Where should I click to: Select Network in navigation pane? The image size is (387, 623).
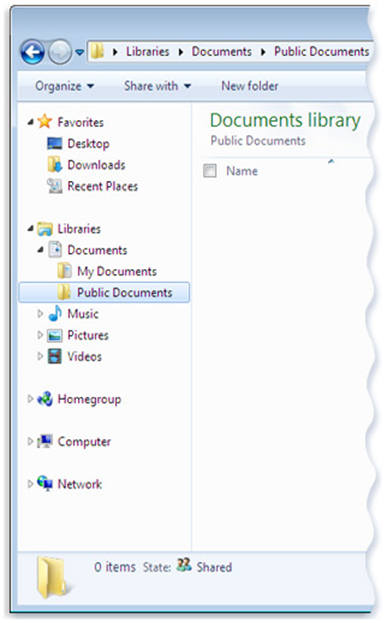coord(80,484)
